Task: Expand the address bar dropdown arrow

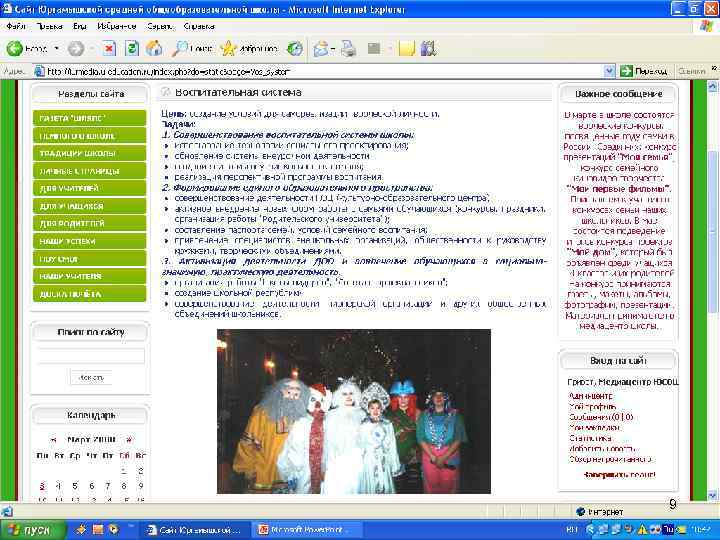Action: coord(609,71)
